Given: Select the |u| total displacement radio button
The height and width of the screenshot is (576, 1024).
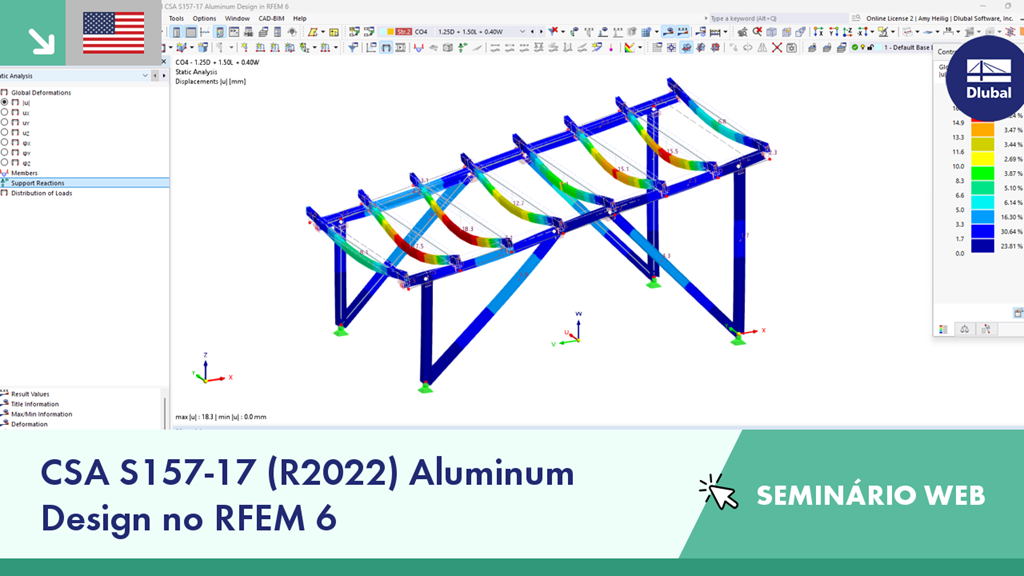Looking at the screenshot, I should 5,103.
